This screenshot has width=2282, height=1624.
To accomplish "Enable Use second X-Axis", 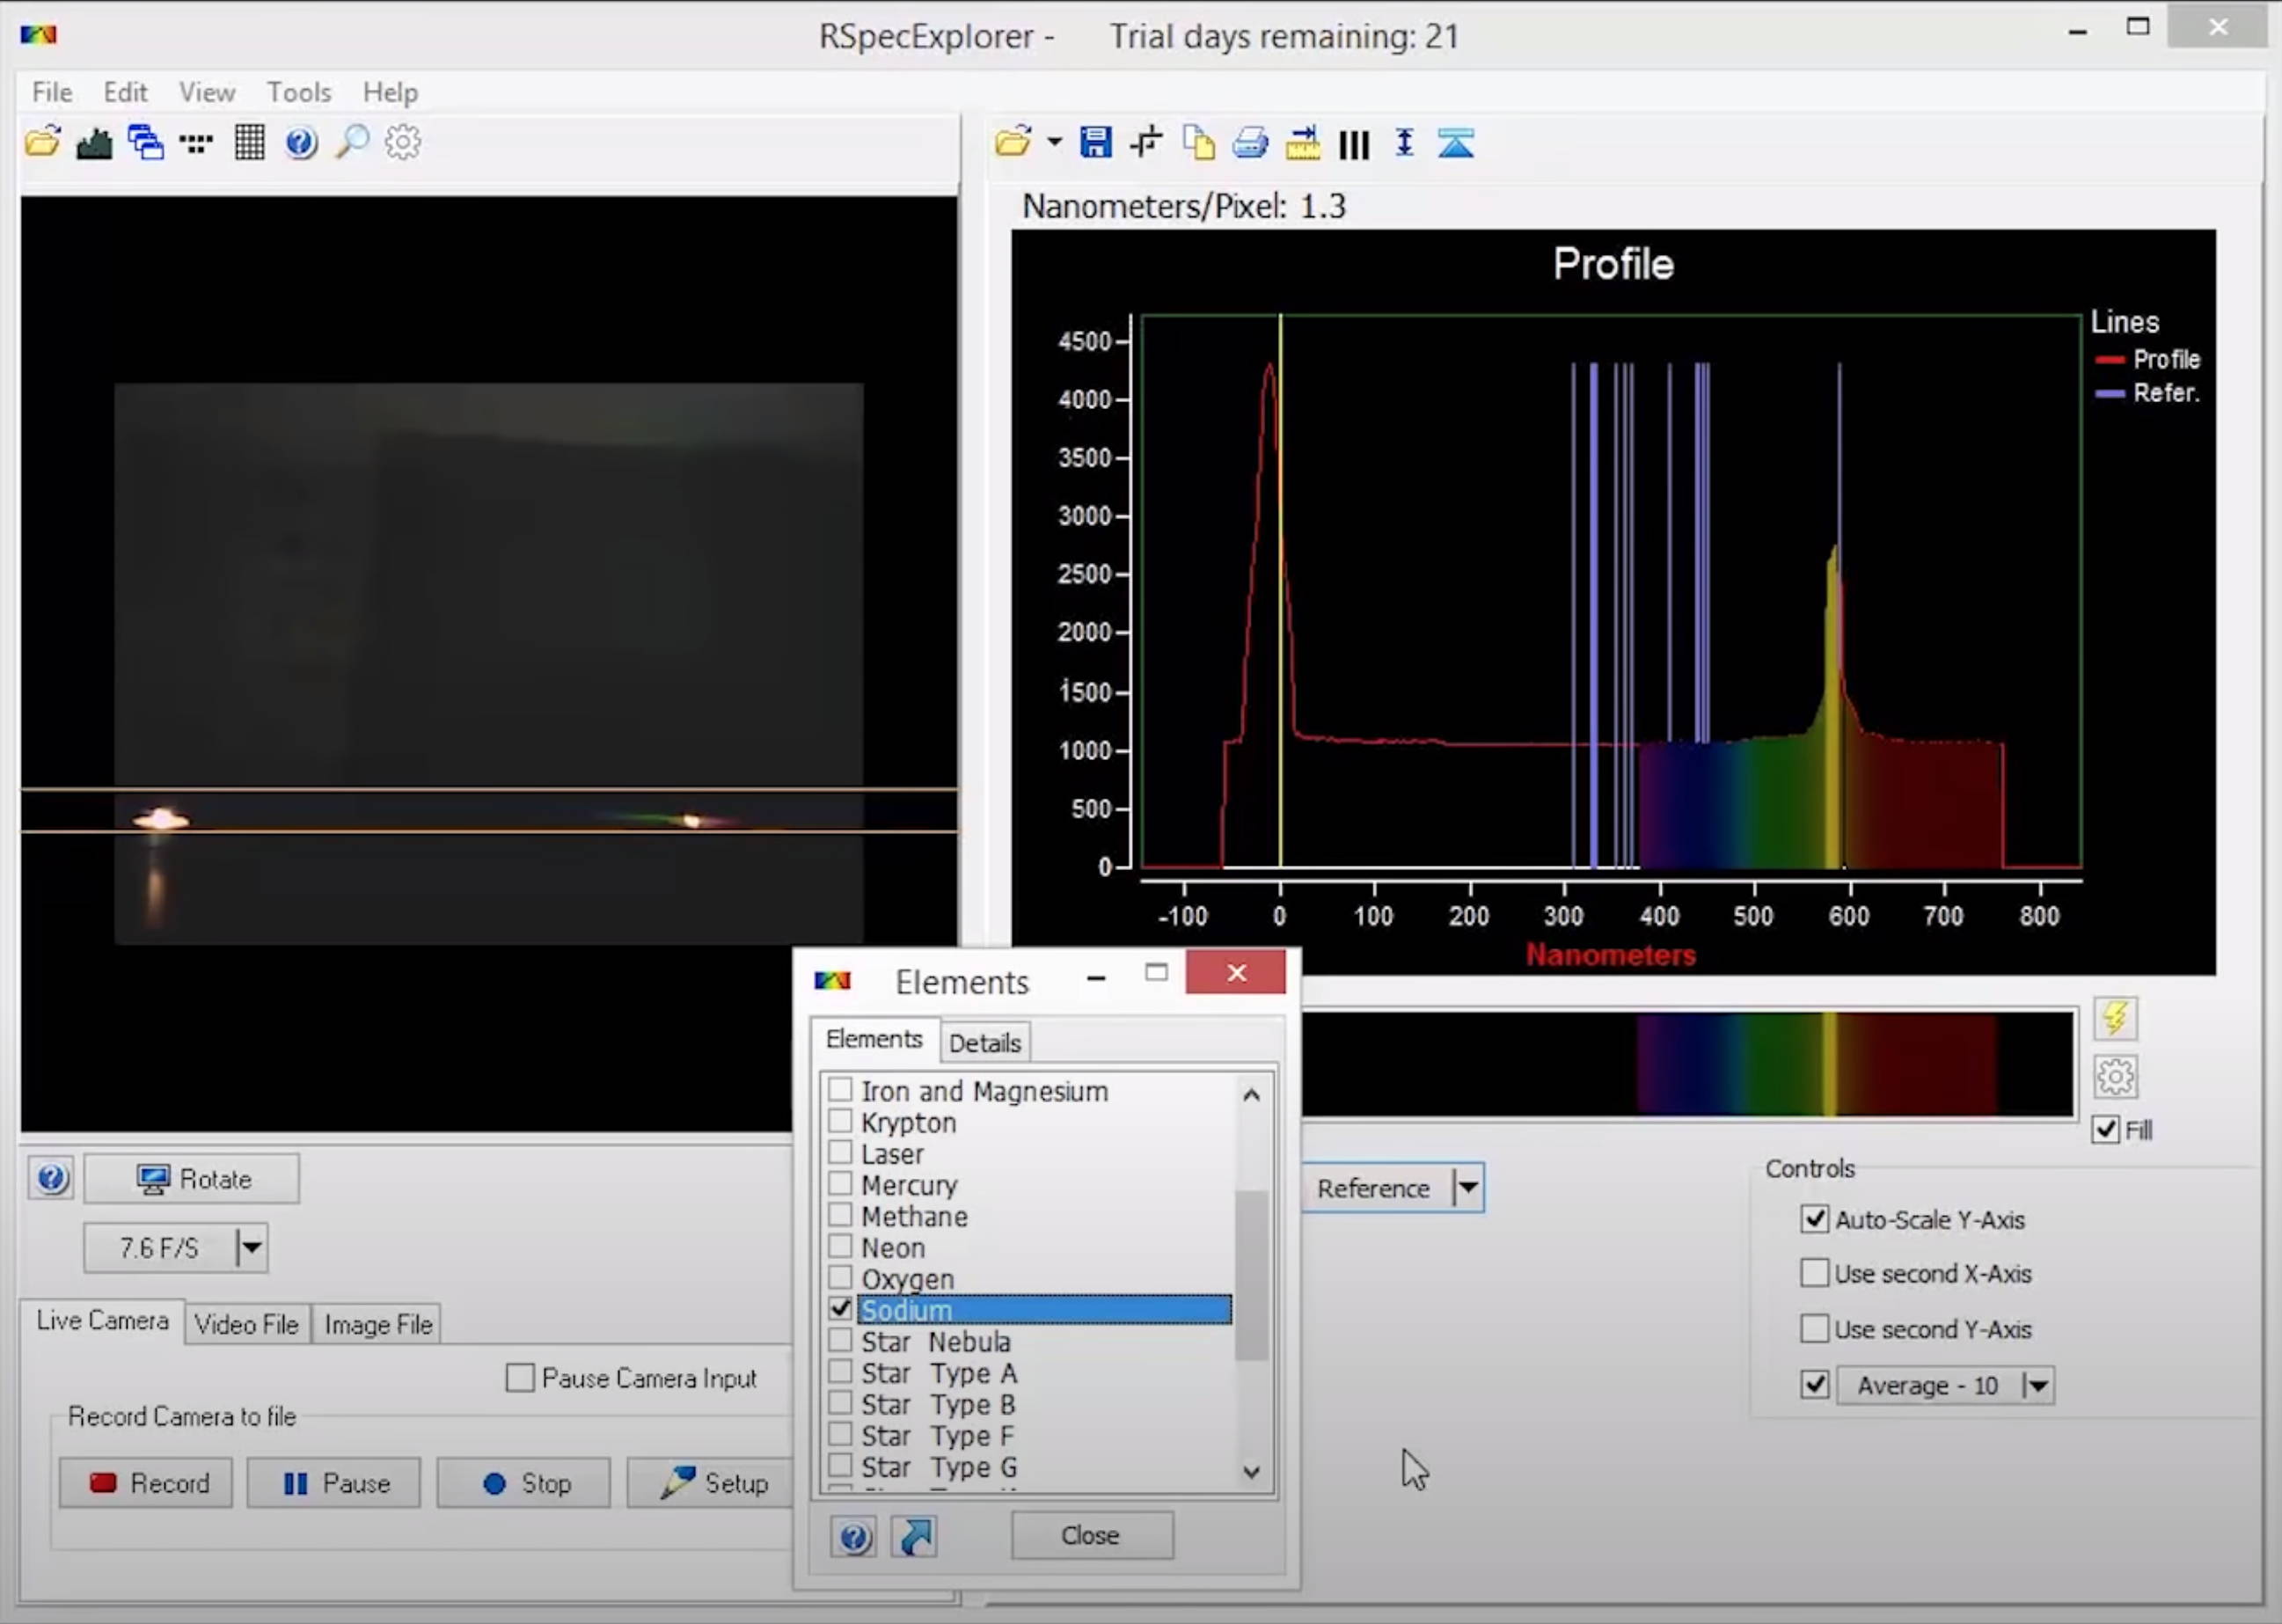I will pyautogui.click(x=1815, y=1272).
